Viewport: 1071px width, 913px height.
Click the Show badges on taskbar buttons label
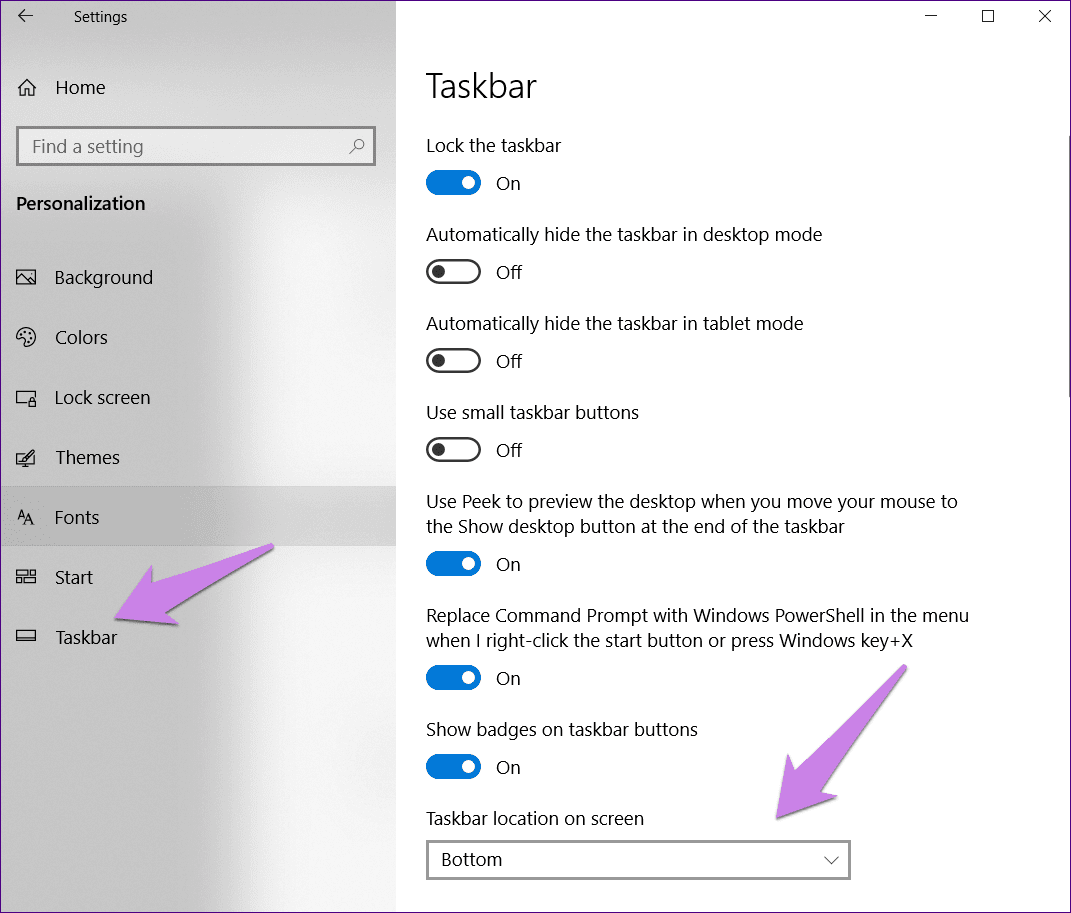pos(561,729)
